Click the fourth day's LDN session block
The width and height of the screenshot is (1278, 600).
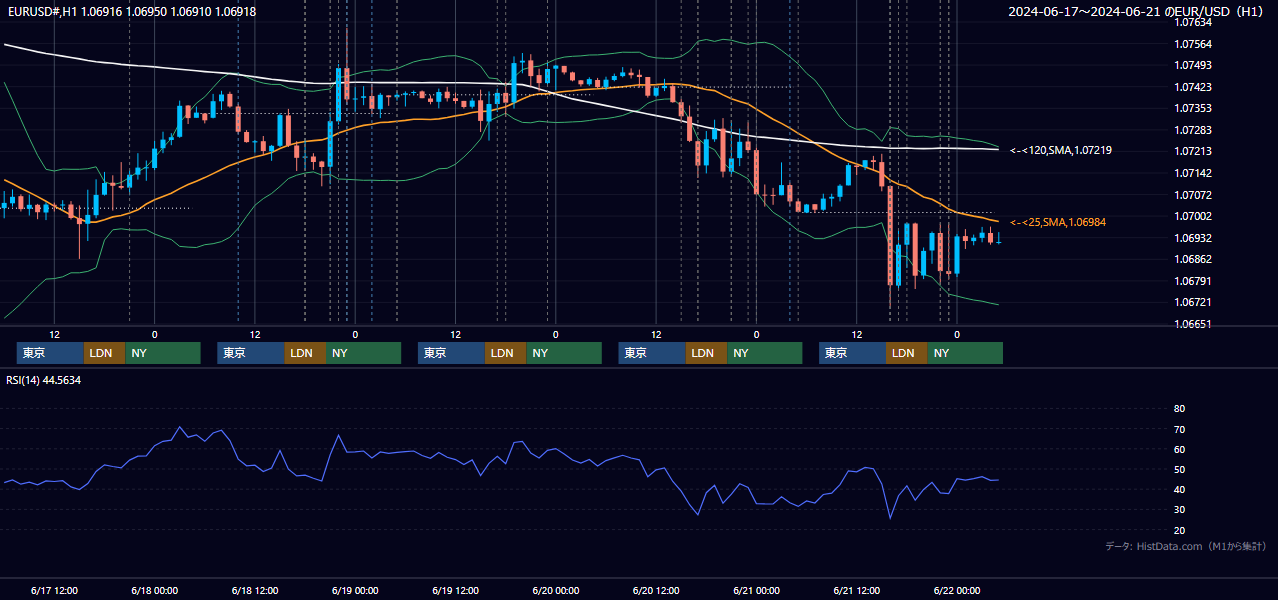[x=707, y=353]
